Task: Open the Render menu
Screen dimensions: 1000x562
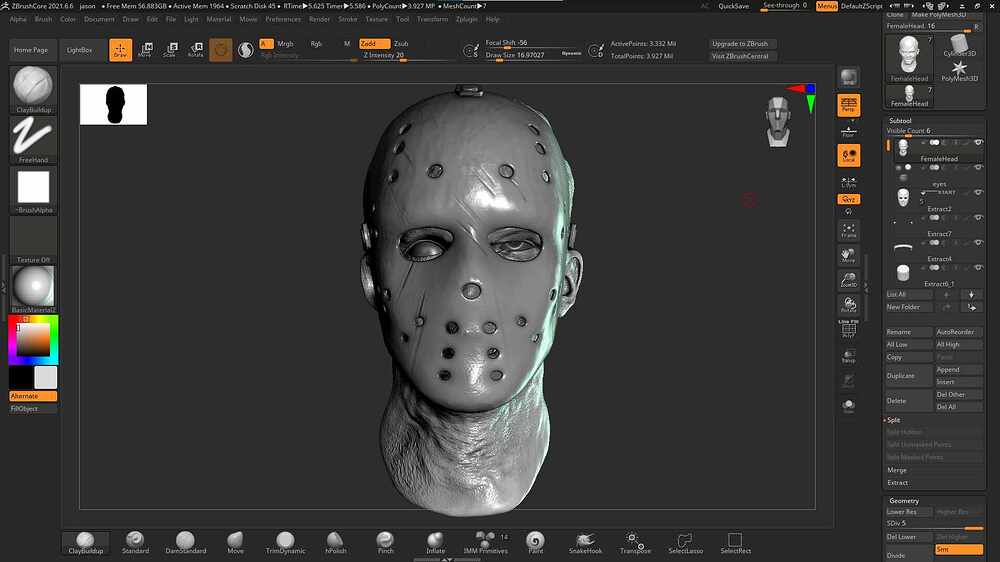Action: [x=320, y=19]
